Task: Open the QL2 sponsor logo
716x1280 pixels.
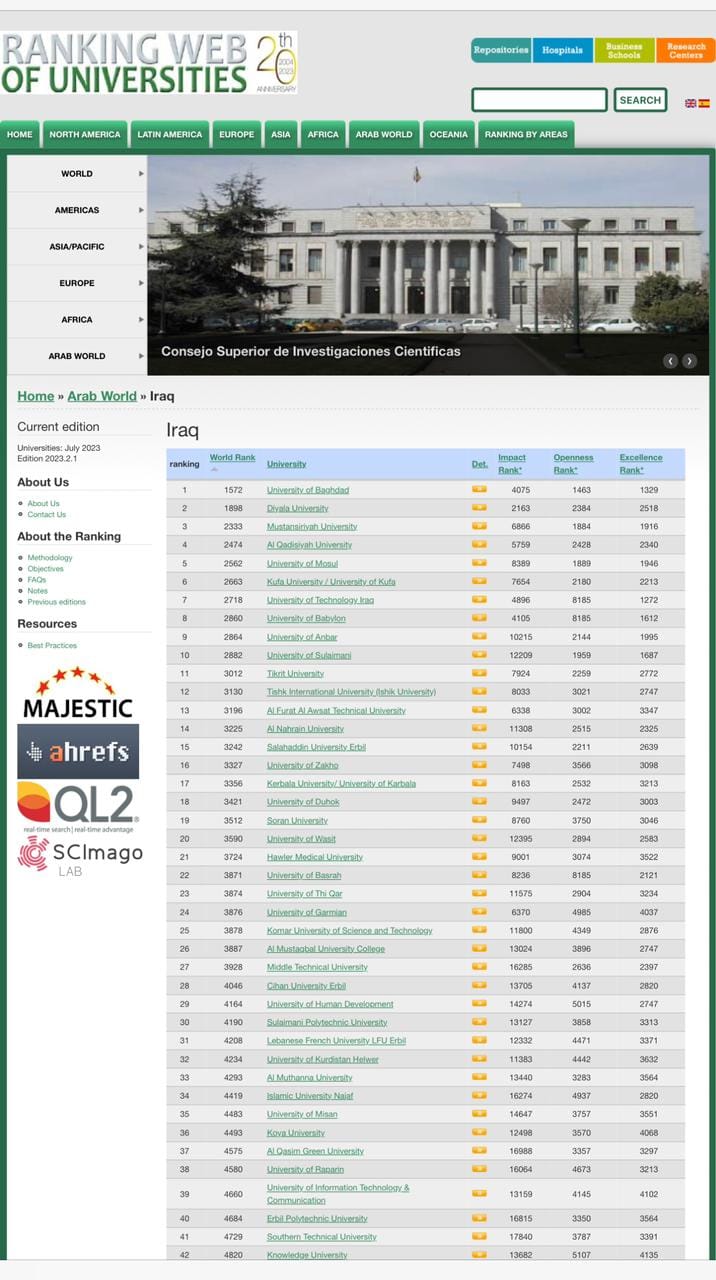Action: pyautogui.click(x=78, y=808)
